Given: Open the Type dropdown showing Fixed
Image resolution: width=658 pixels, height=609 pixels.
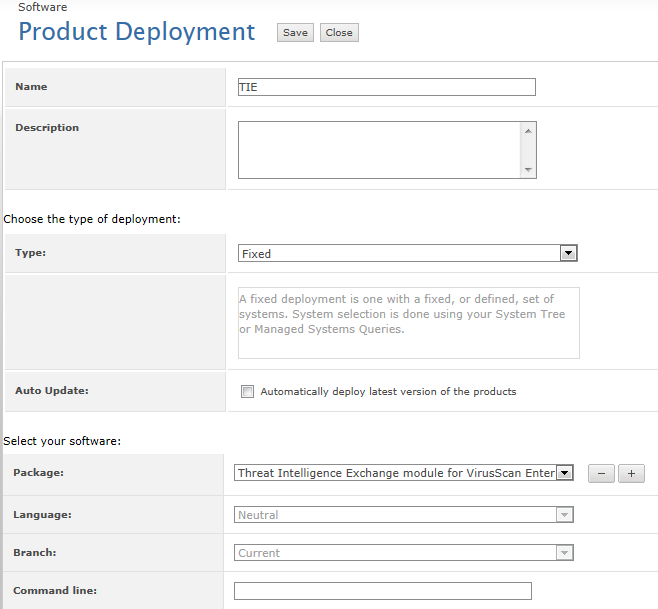Looking at the screenshot, I should point(407,253).
